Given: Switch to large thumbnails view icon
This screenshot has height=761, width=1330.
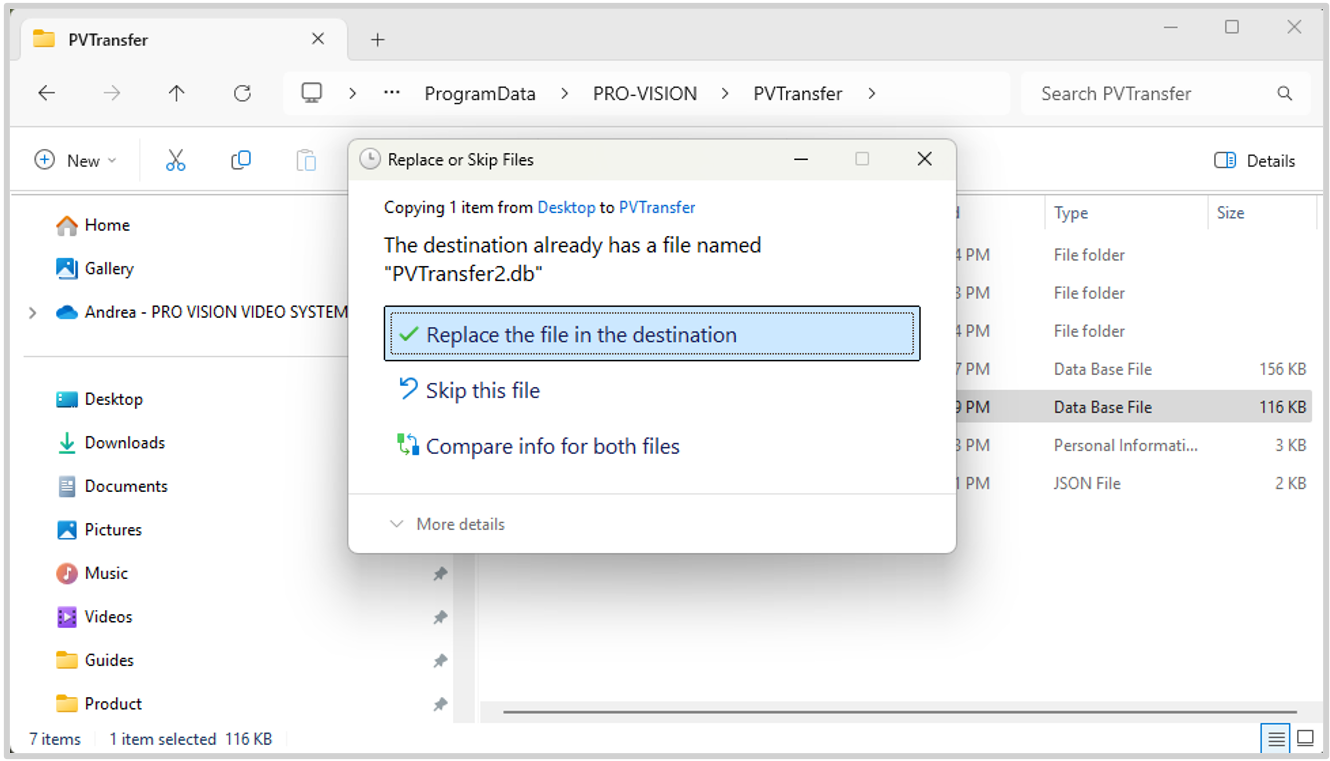Looking at the screenshot, I should coord(1305,739).
